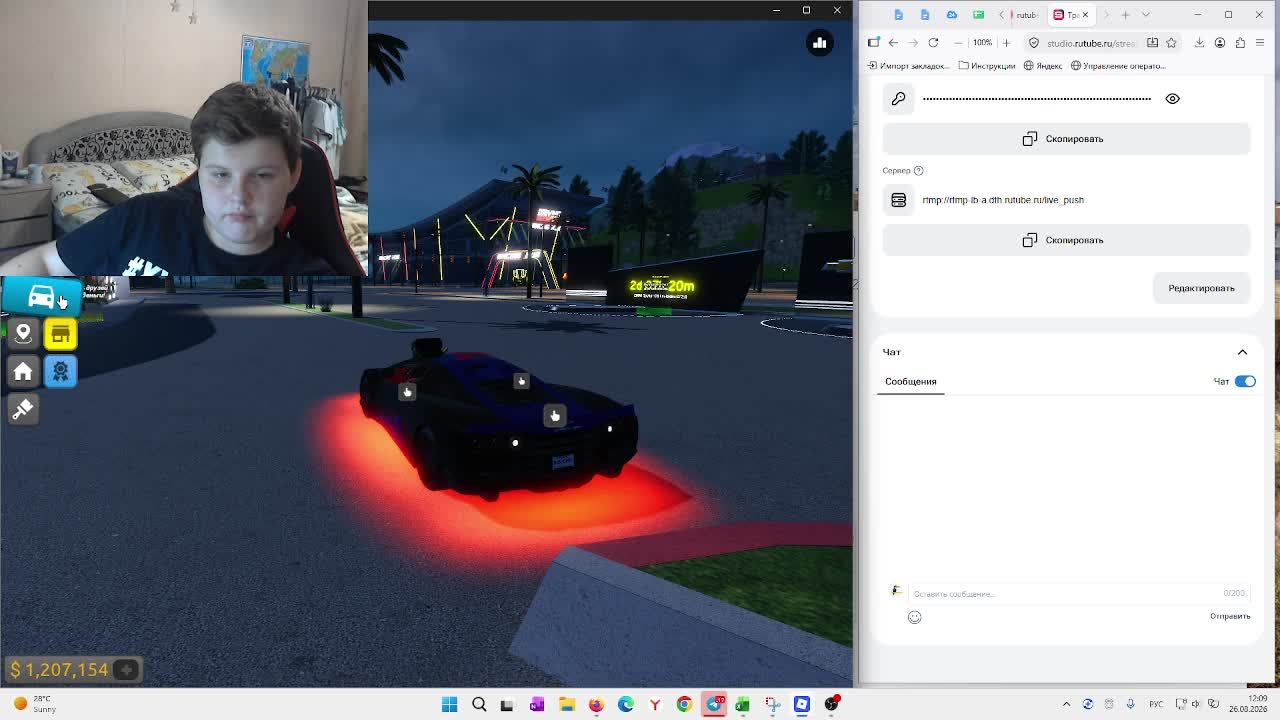The width and height of the screenshot is (1280, 720).
Task: Bookmark this page with the star icon
Action: (1171, 43)
